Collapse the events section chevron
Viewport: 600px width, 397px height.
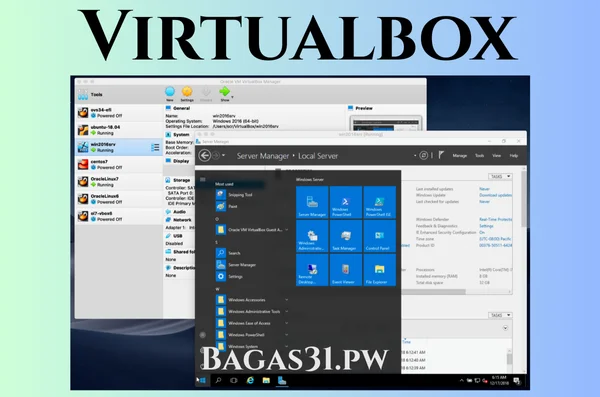(505, 328)
